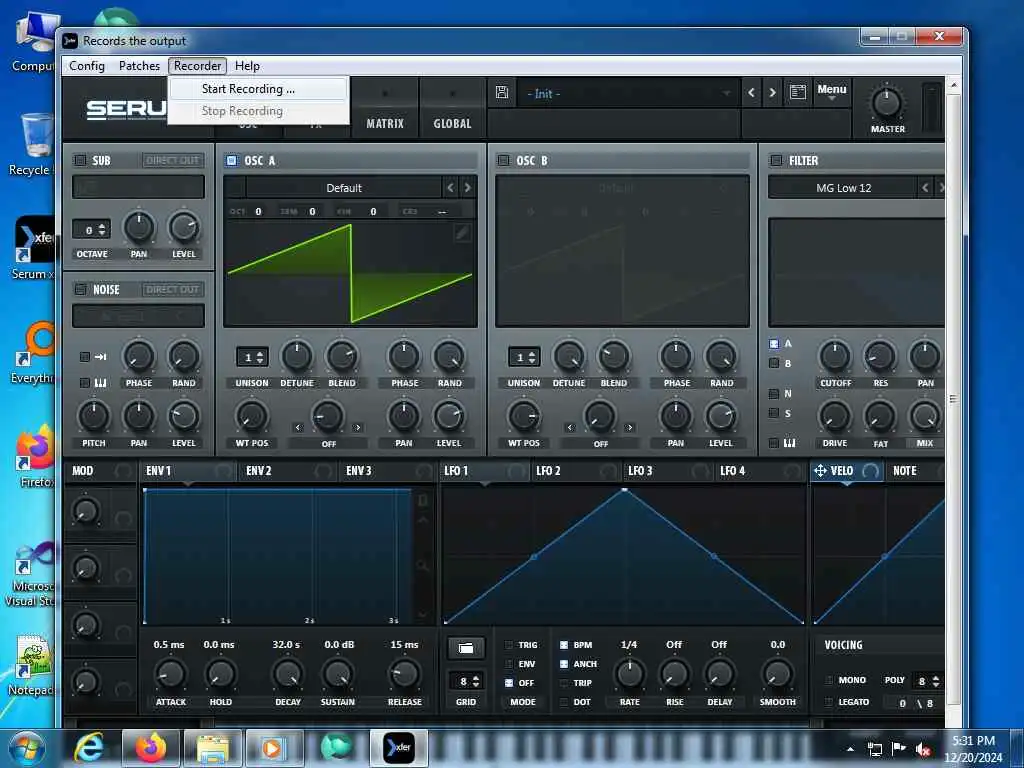Toggle filter routing for oscillator B
The width and height of the screenshot is (1024, 768).
click(x=774, y=363)
